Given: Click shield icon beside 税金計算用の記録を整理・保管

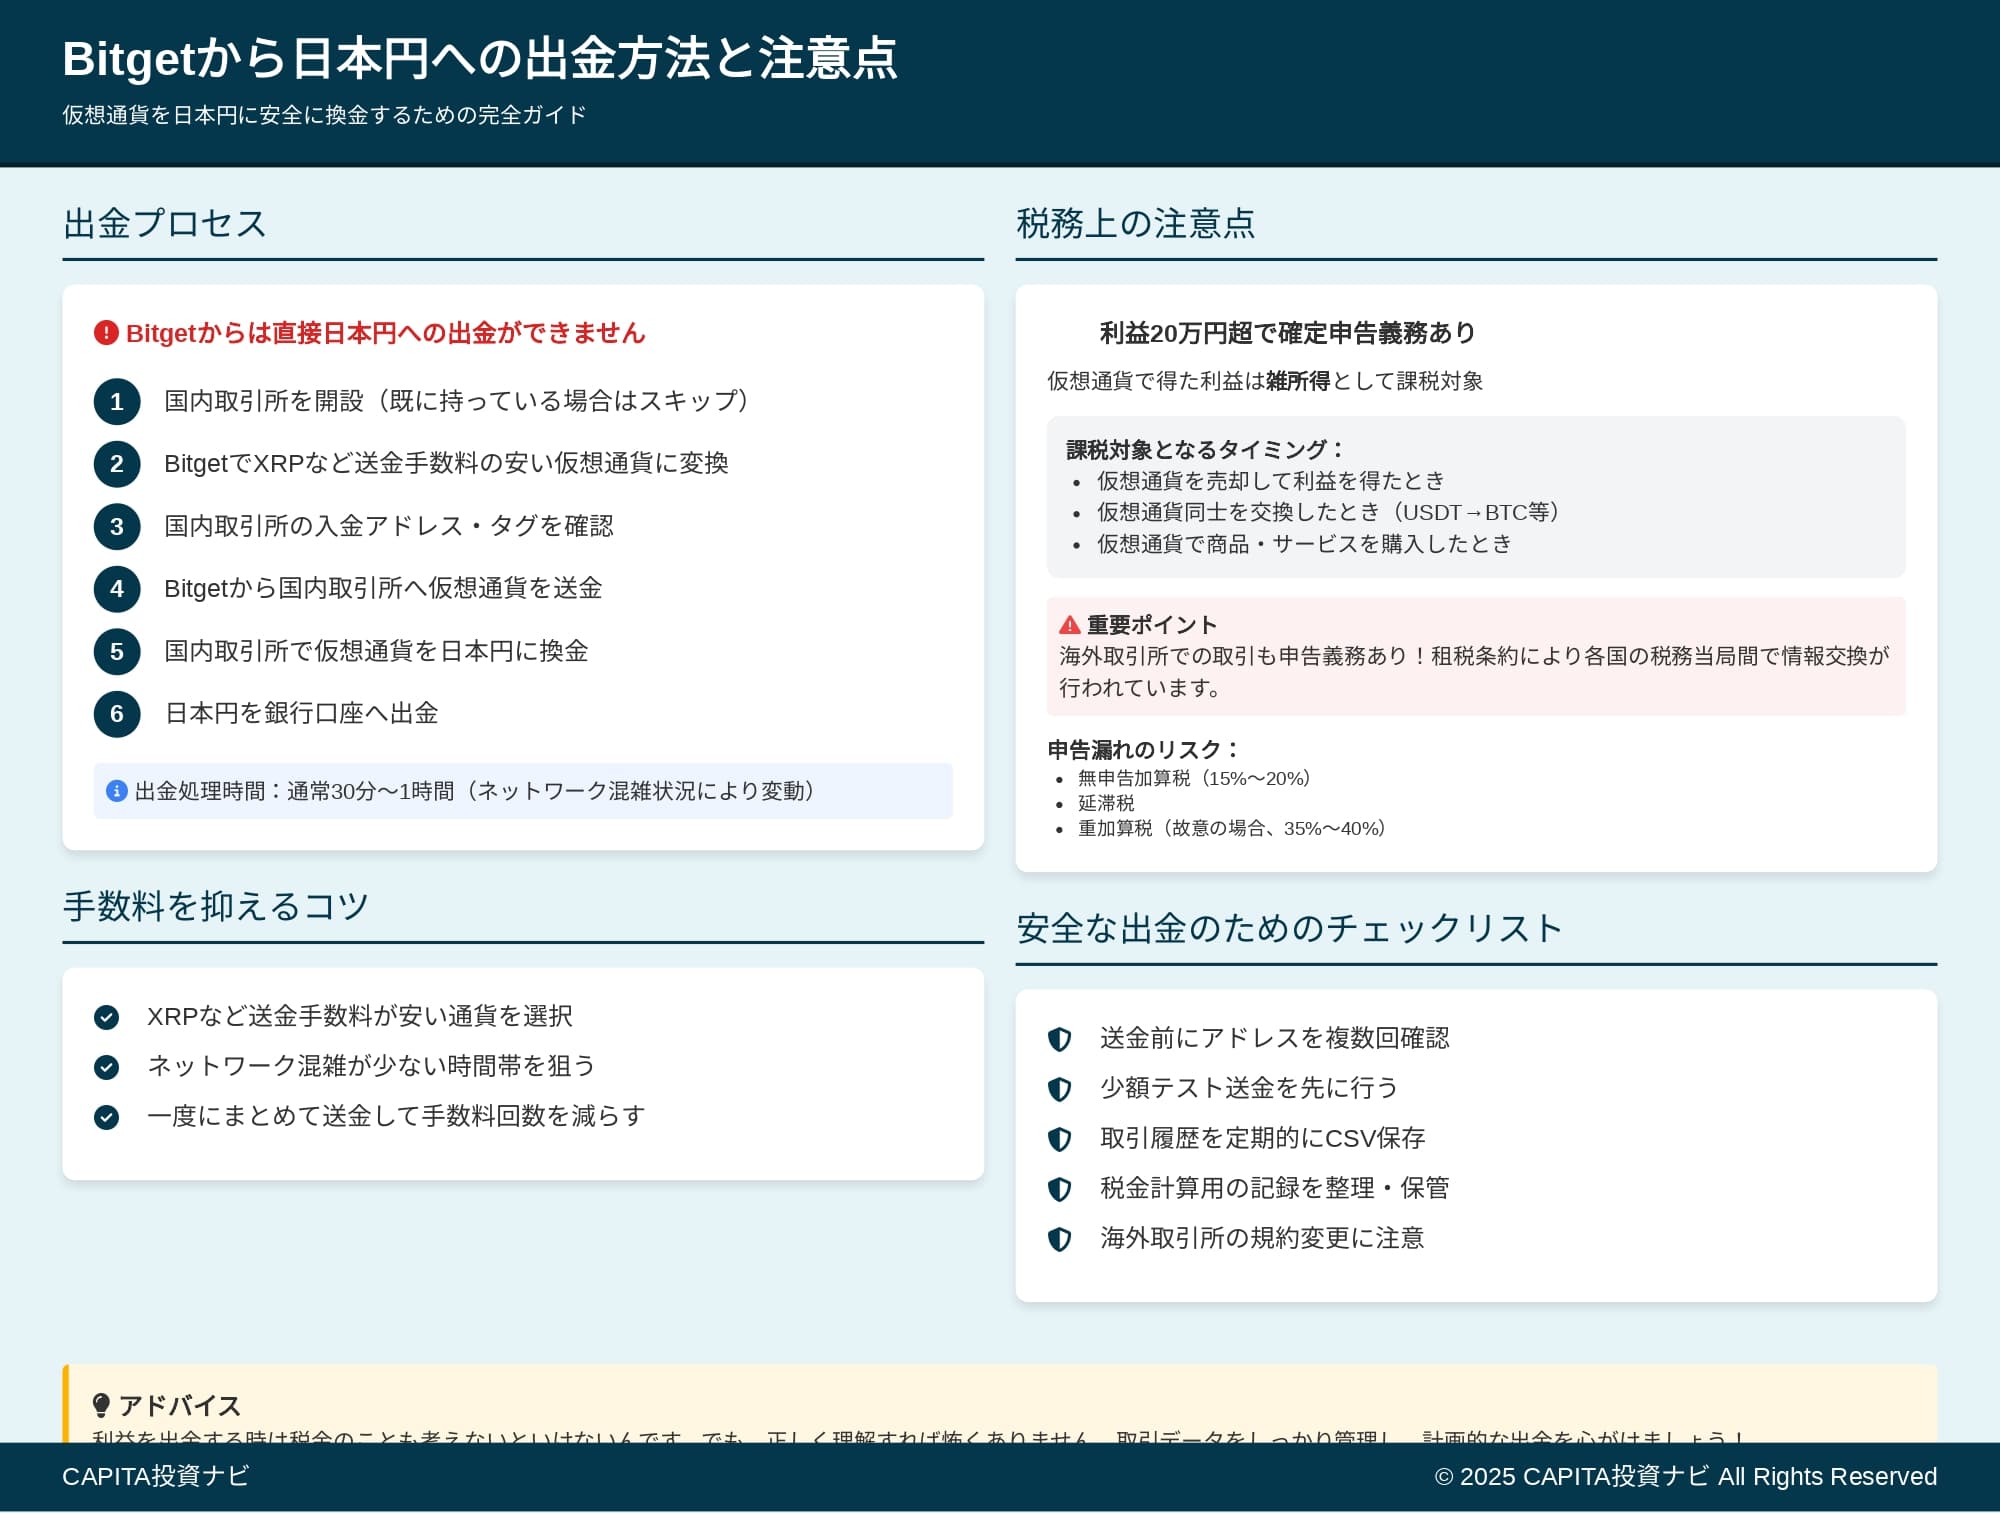Looking at the screenshot, I should click(x=1060, y=1189).
